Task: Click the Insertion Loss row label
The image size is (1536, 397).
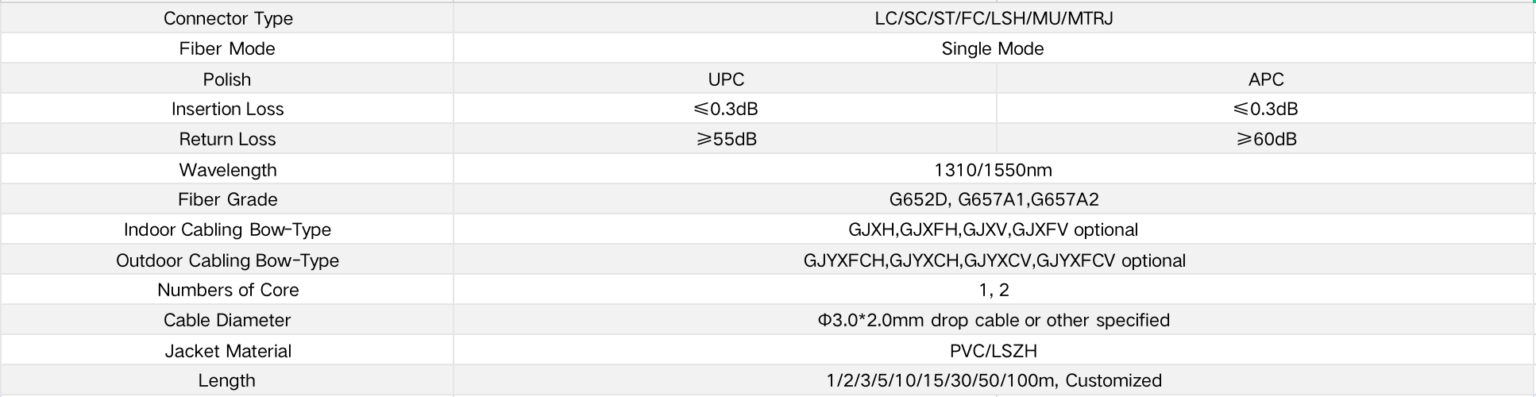Action: click(x=227, y=109)
